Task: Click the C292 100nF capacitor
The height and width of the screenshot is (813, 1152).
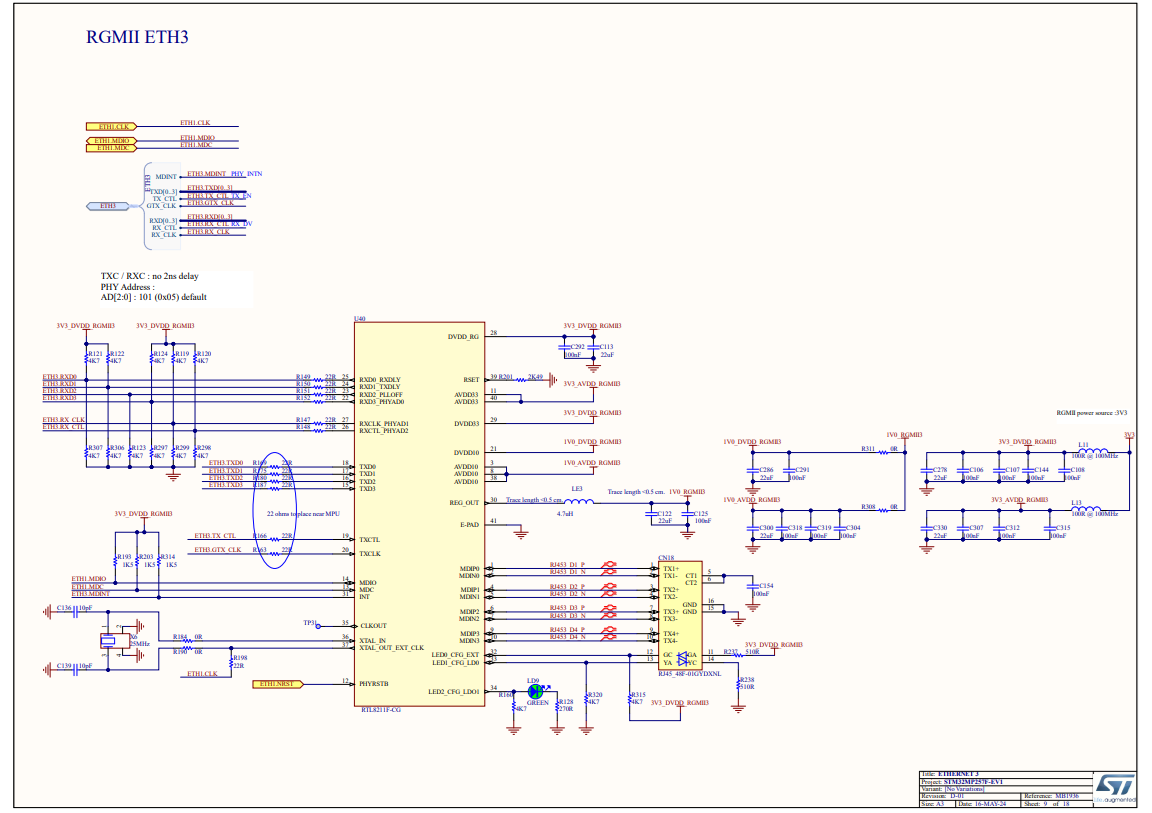Action: click(x=565, y=347)
